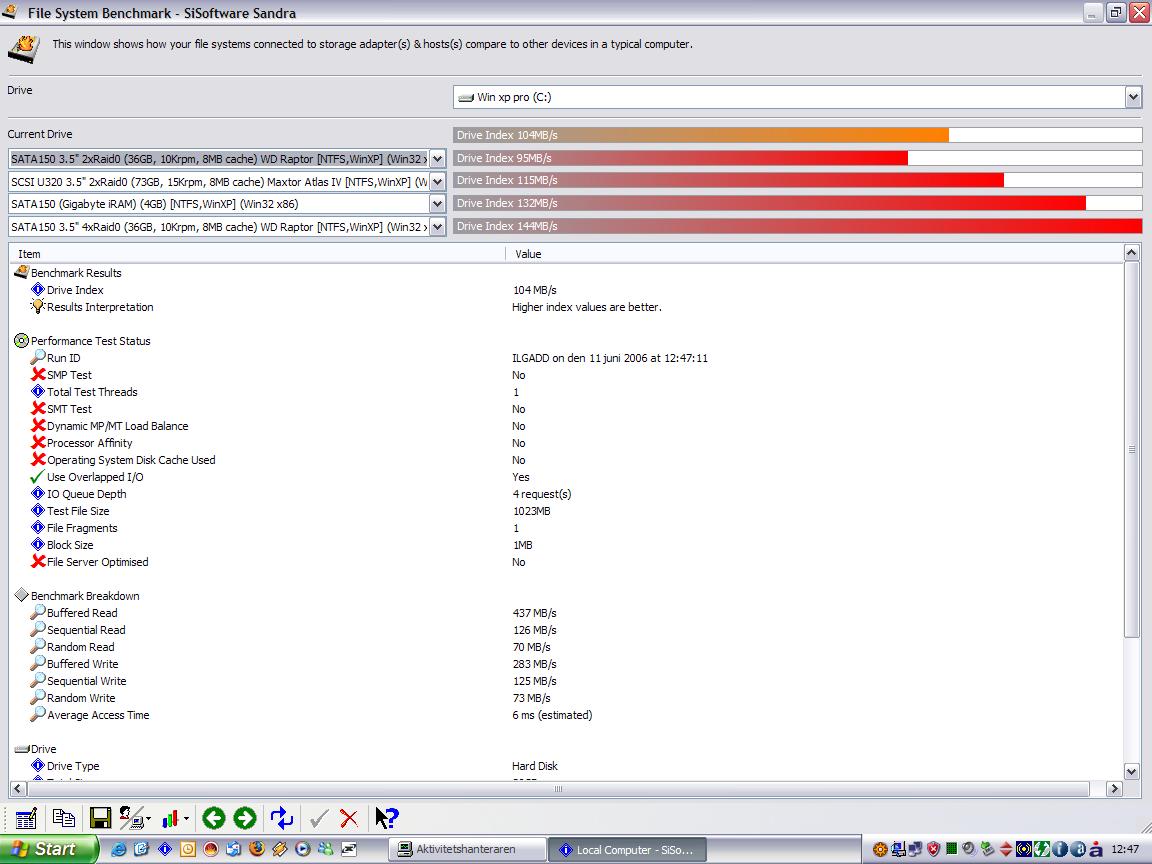Select the Buffered Read row
Screen dimensions: 1152x864
coord(566,613)
